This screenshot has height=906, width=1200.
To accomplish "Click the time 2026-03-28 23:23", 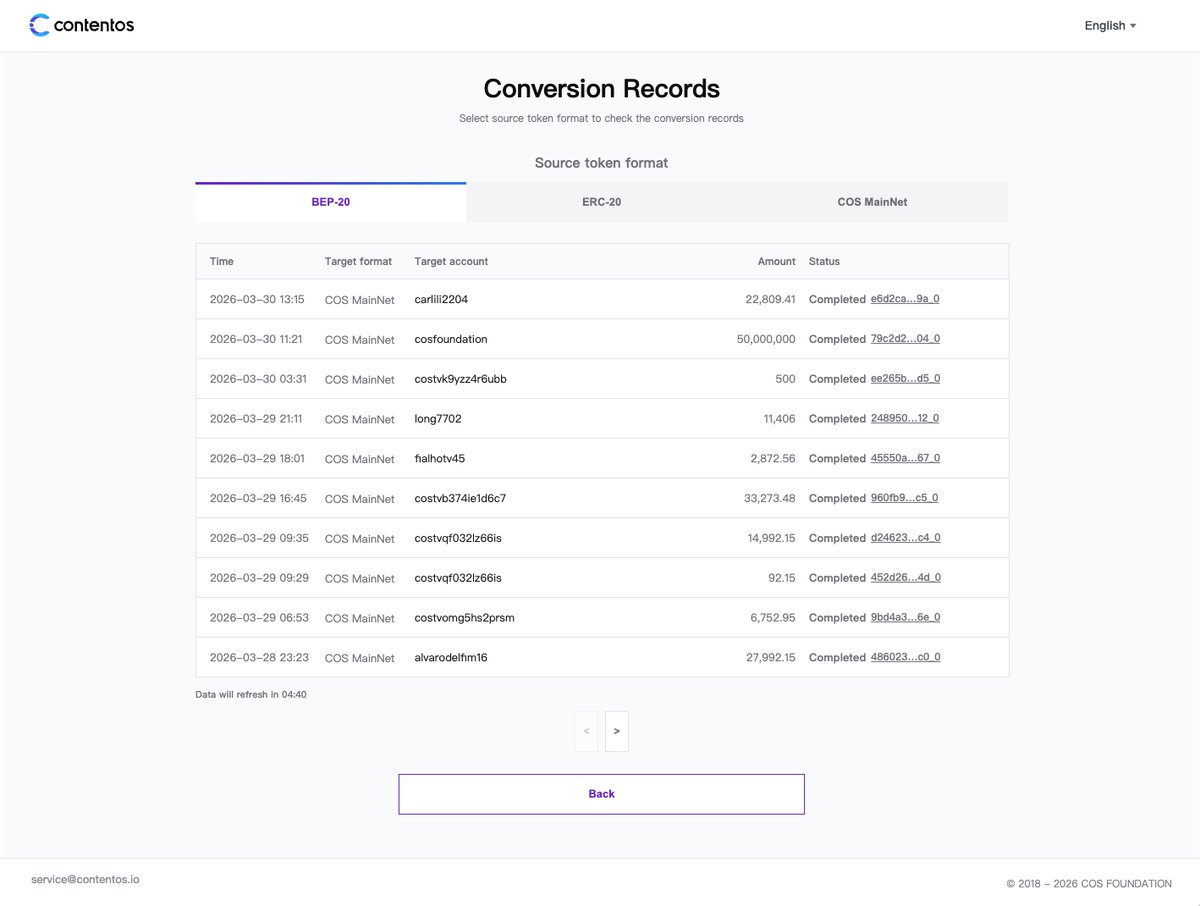I will point(259,658).
